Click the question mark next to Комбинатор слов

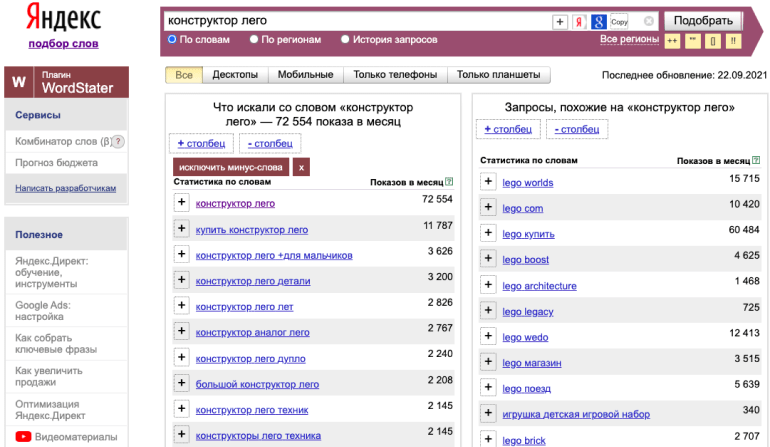pyautogui.click(x=118, y=141)
